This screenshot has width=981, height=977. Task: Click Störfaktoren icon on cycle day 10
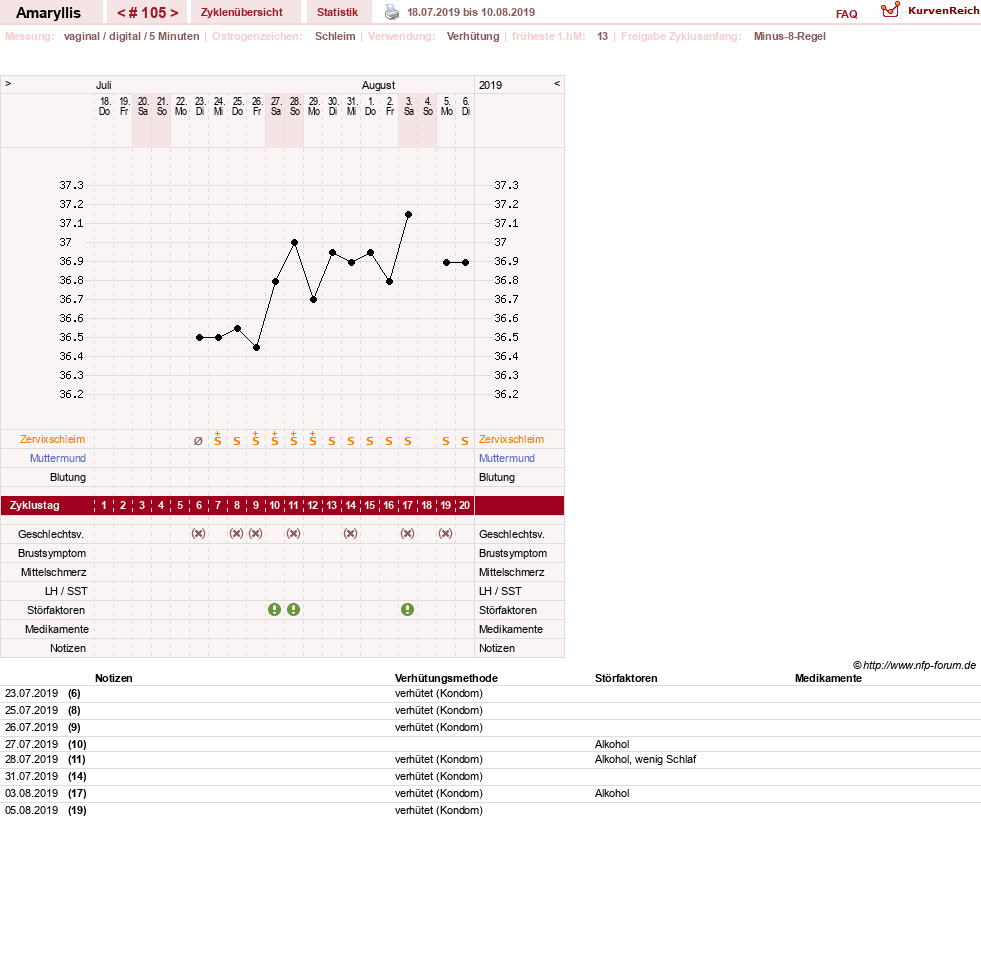tap(274, 610)
